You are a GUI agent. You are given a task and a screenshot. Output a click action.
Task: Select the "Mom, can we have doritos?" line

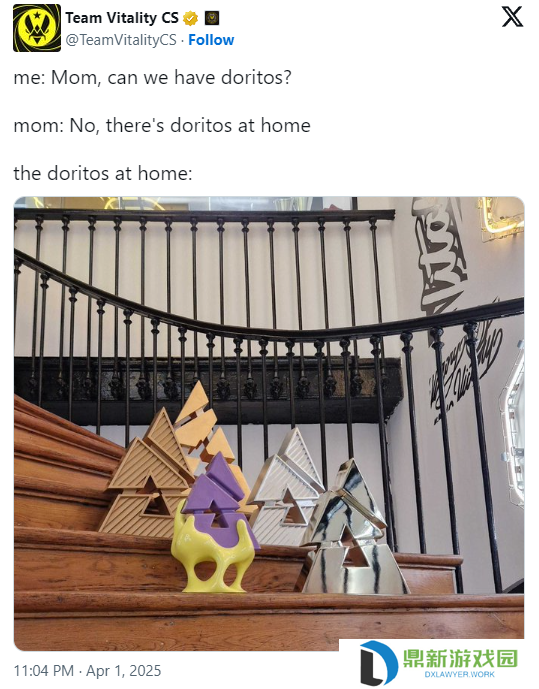click(171, 77)
